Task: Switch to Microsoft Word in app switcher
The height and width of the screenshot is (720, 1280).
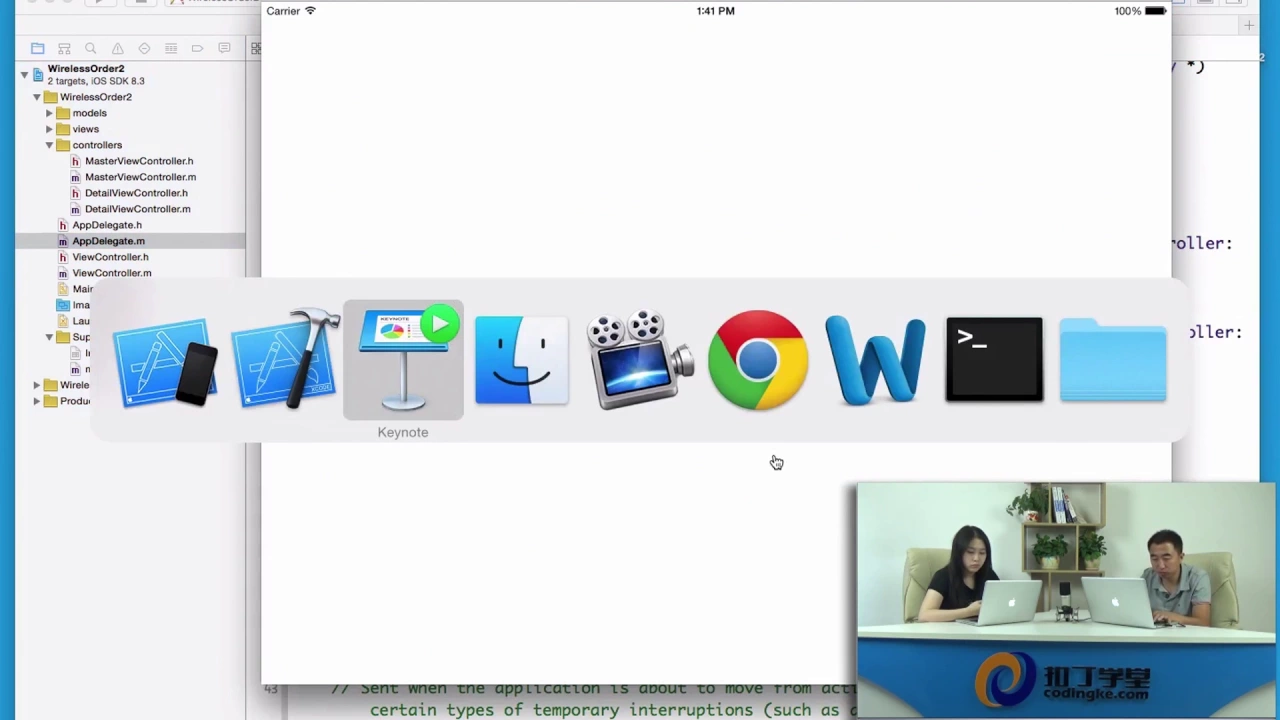Action: point(875,360)
